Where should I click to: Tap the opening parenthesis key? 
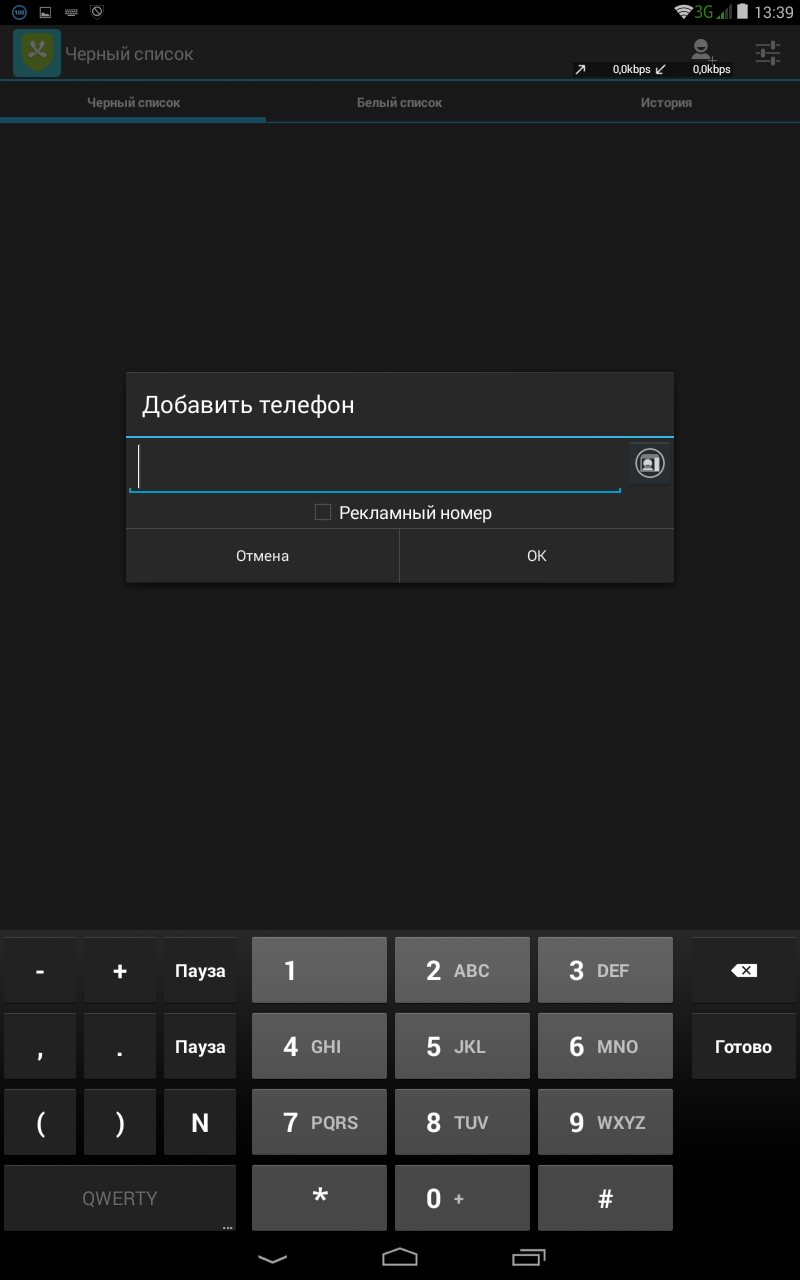(x=40, y=1122)
